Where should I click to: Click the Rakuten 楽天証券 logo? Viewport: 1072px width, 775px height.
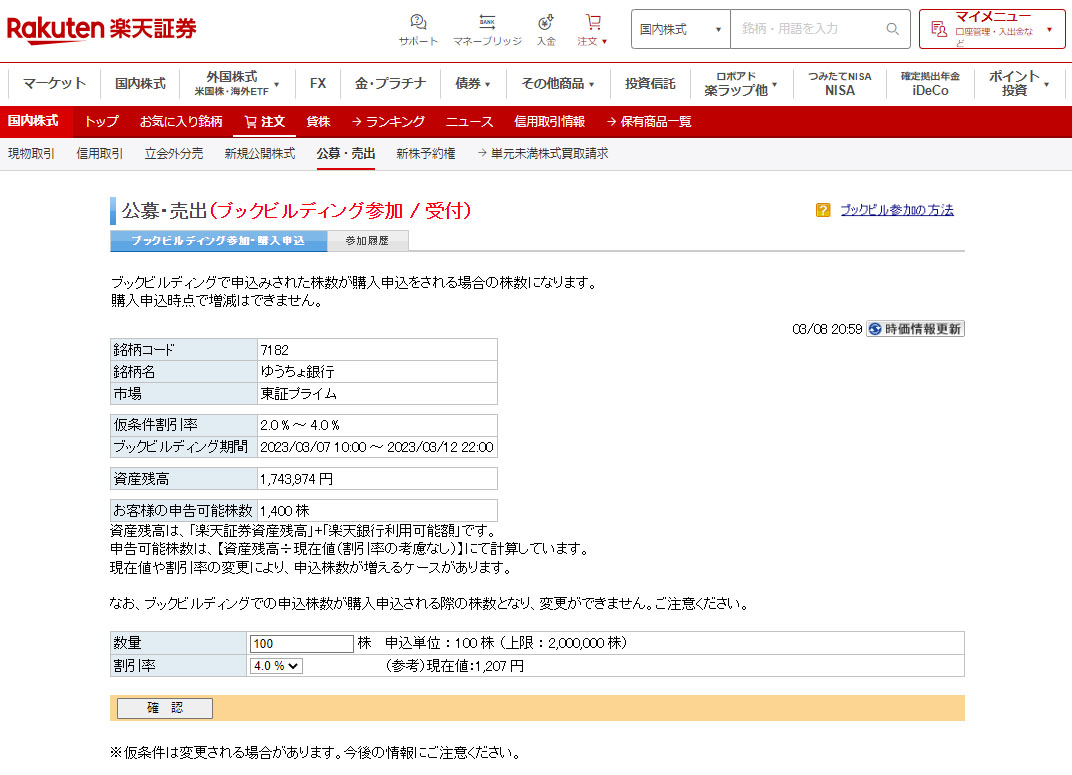101,29
